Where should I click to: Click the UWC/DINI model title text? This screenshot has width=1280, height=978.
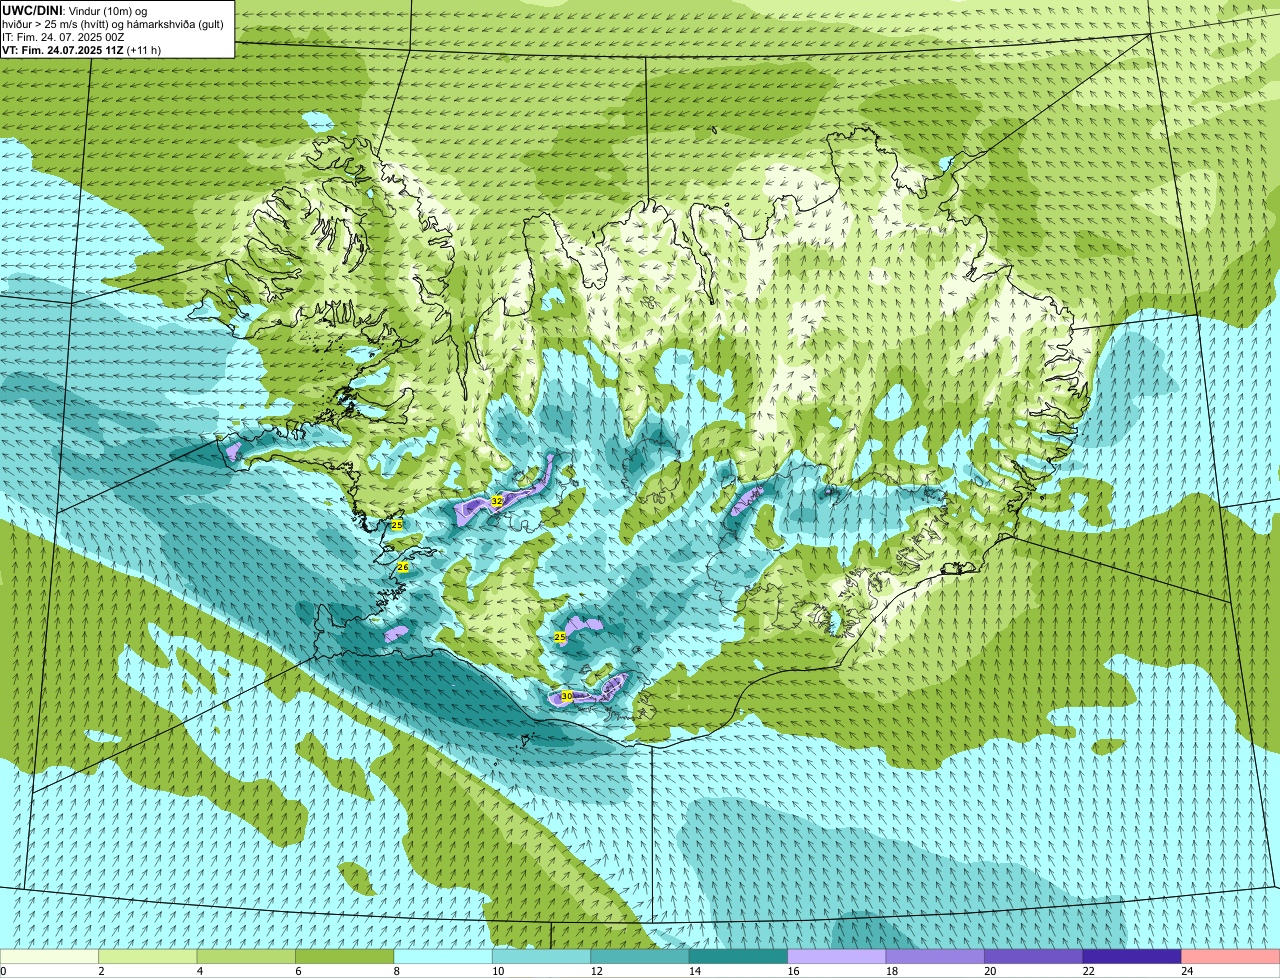point(32,10)
